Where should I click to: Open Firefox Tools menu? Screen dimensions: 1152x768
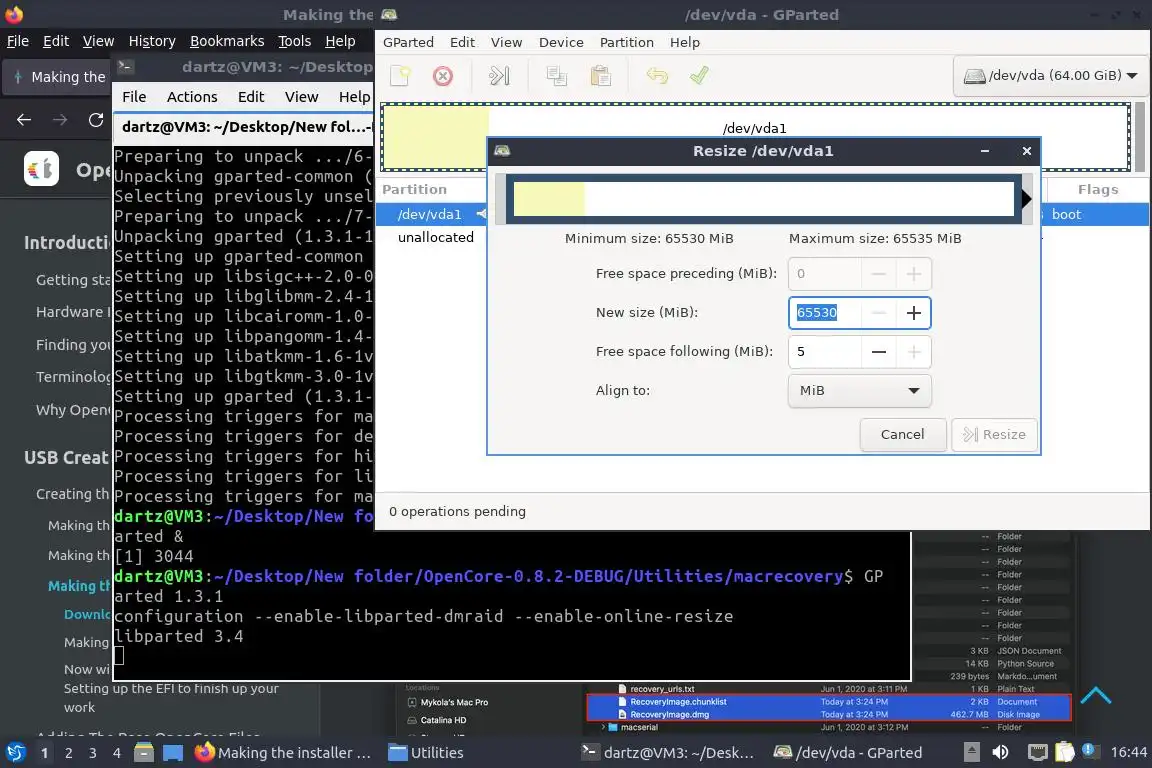pos(294,41)
